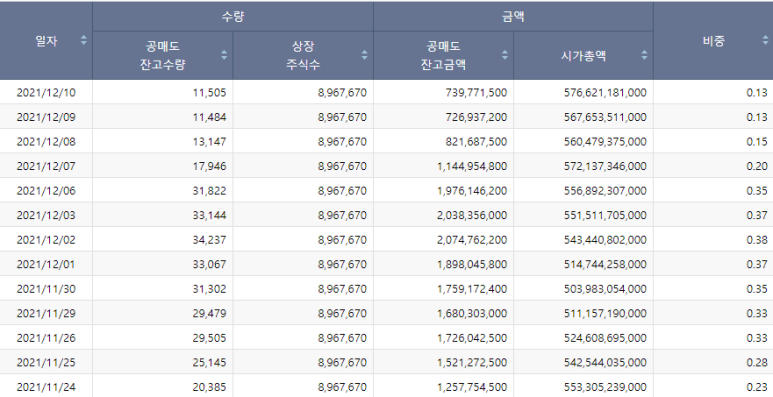
Task: Click market cap value 543,440,802,000
Action: point(605,240)
